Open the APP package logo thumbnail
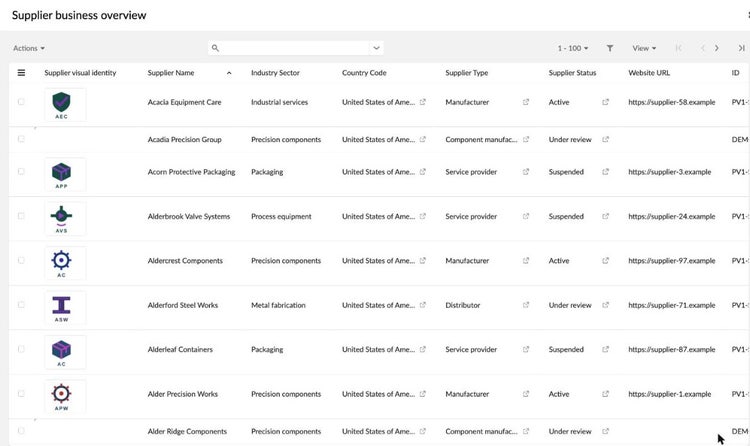Viewport: 750px width, 446px height. coord(65,175)
